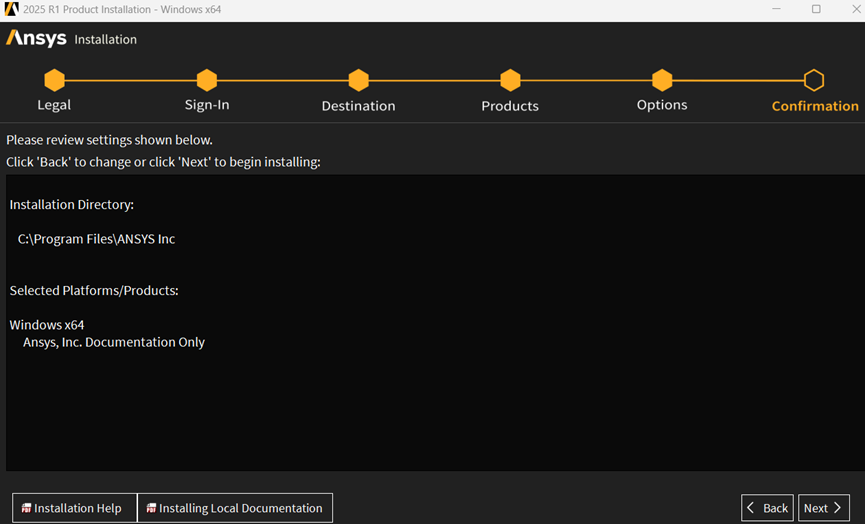Click the path C:\Program Files\ANSYS Inc
865x524 pixels.
point(97,239)
